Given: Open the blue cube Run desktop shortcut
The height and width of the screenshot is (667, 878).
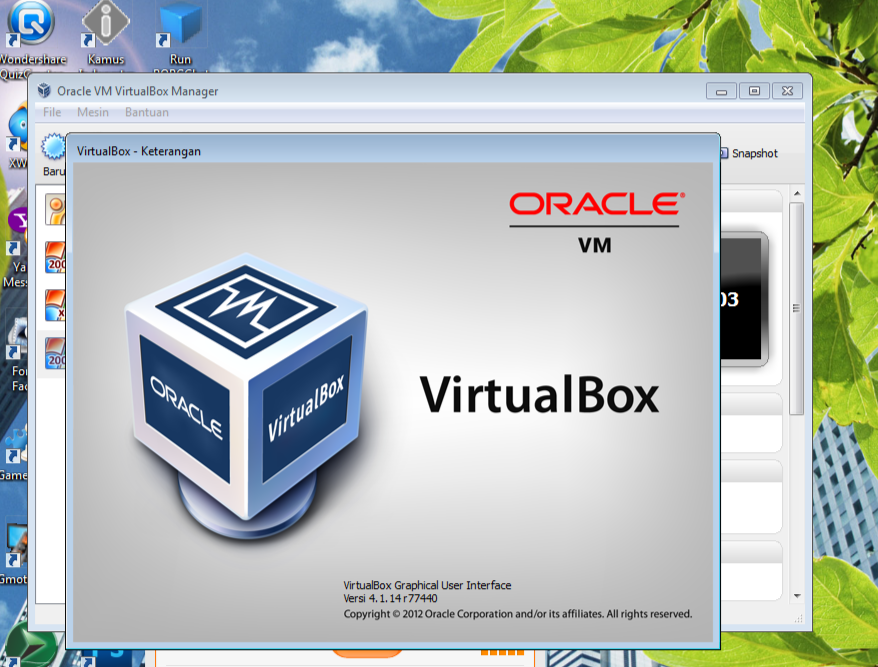Looking at the screenshot, I should click(x=180, y=25).
